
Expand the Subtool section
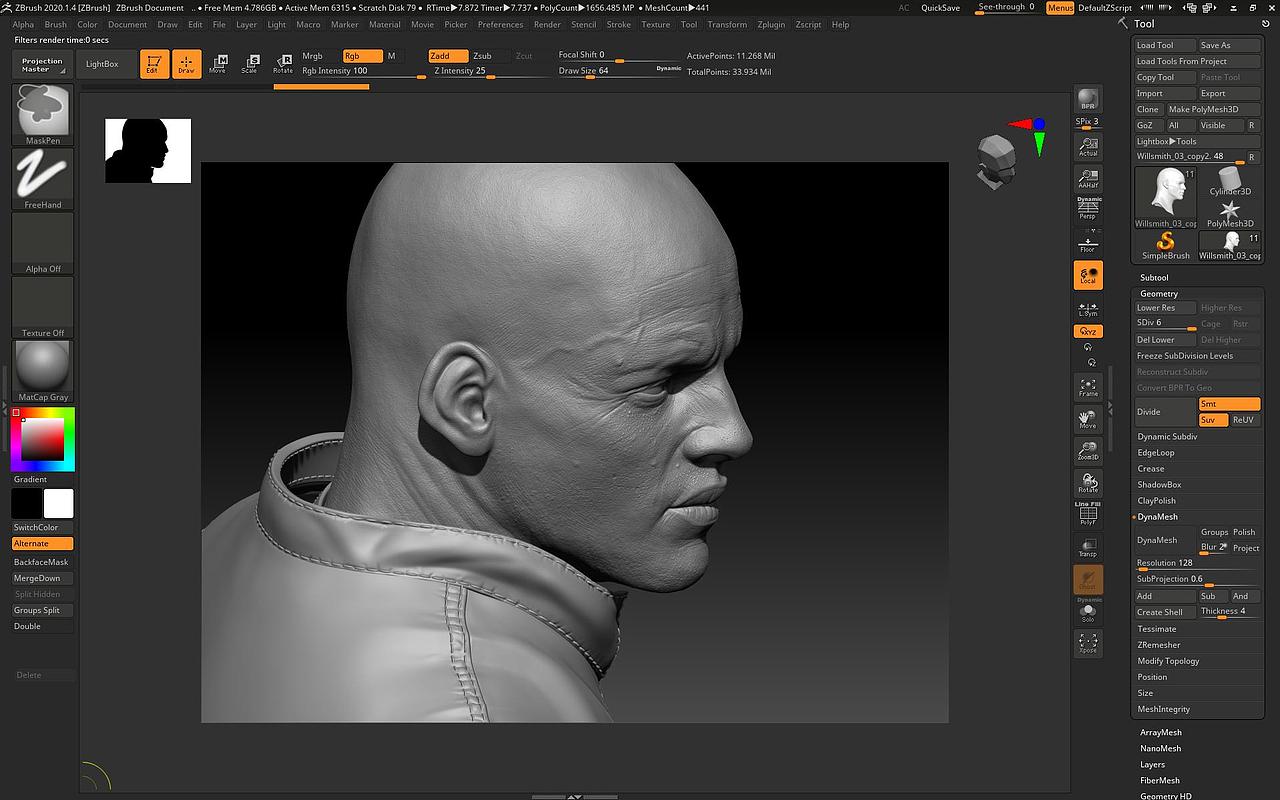pos(1154,277)
